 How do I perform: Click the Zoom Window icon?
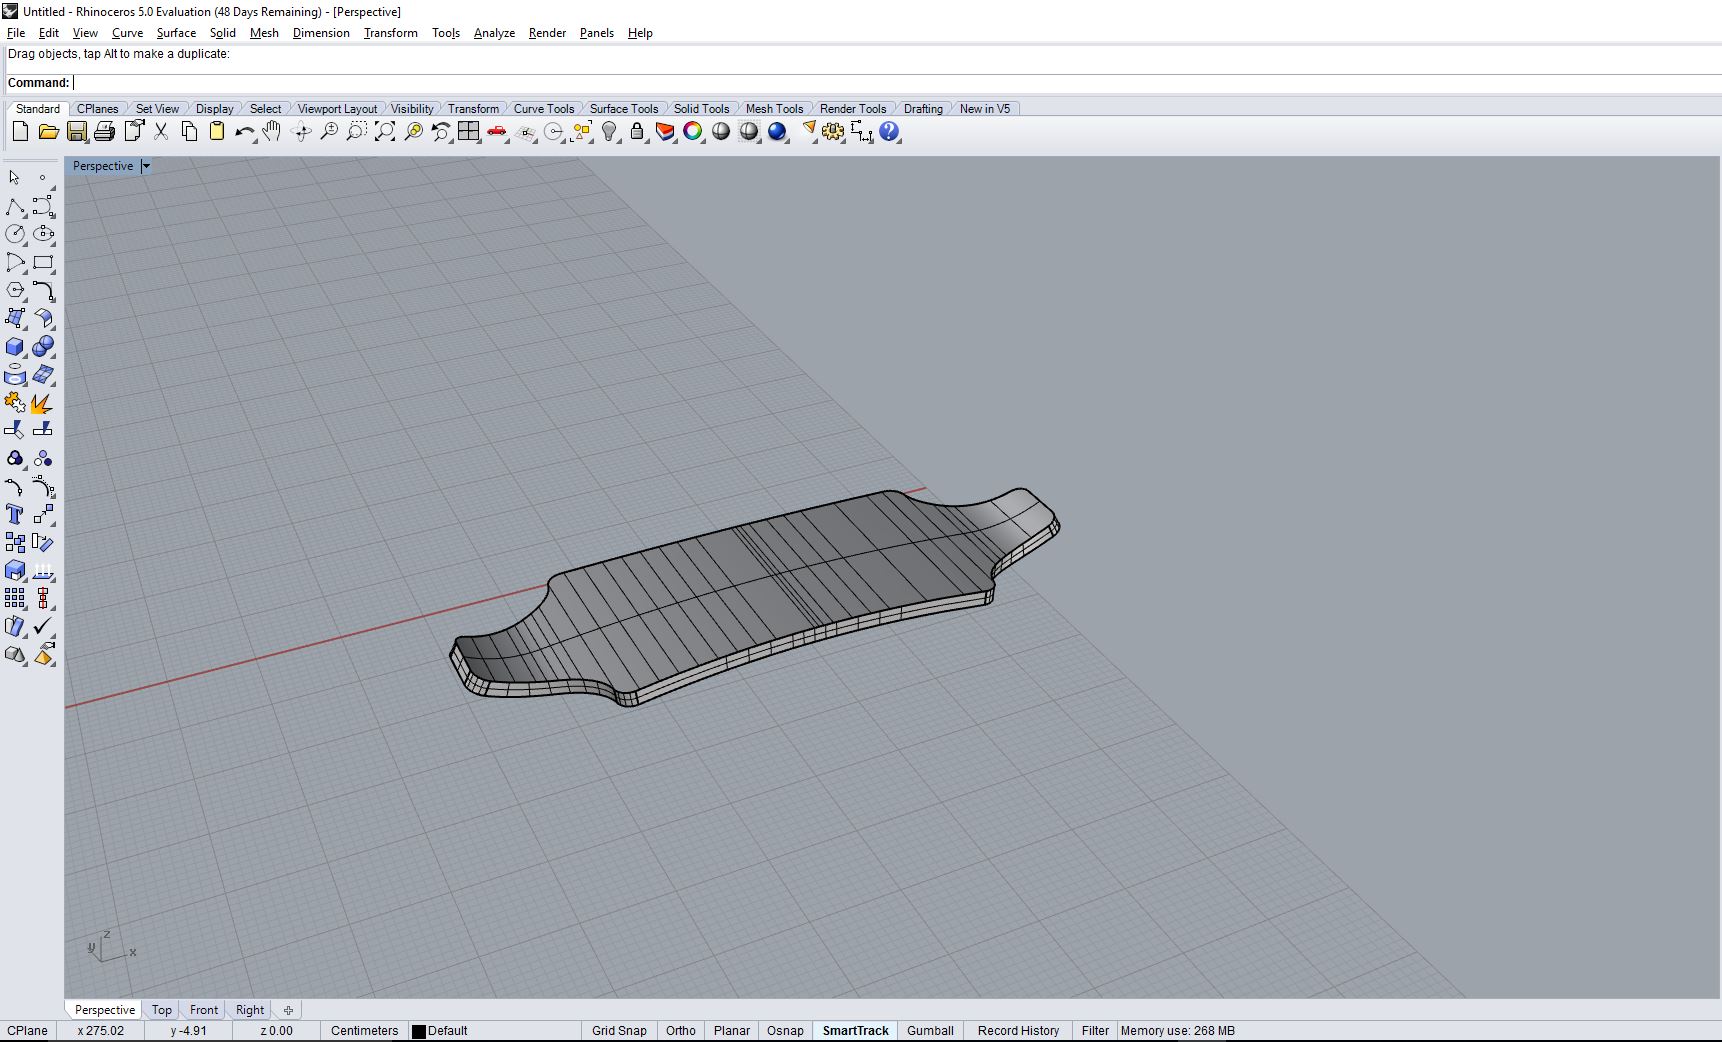(x=356, y=131)
